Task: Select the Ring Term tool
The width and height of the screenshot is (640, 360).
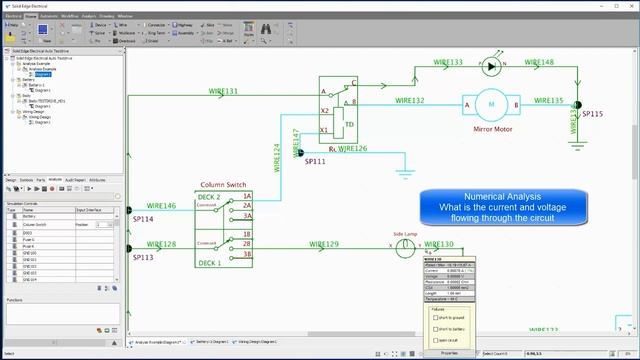Action: point(154,33)
